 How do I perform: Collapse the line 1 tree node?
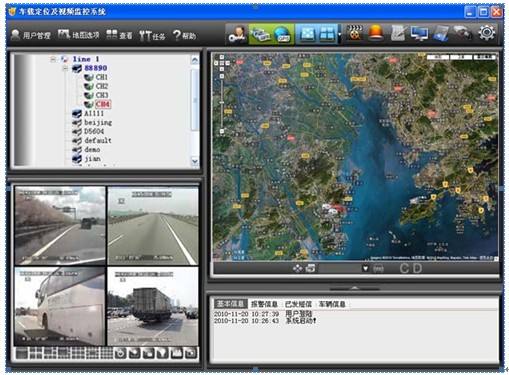pyautogui.click(x=53, y=59)
